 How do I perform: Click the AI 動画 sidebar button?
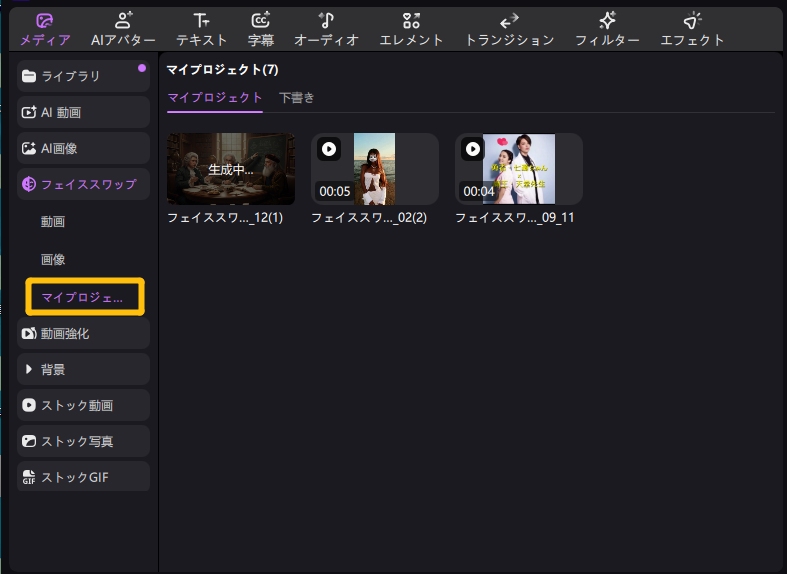tap(83, 113)
